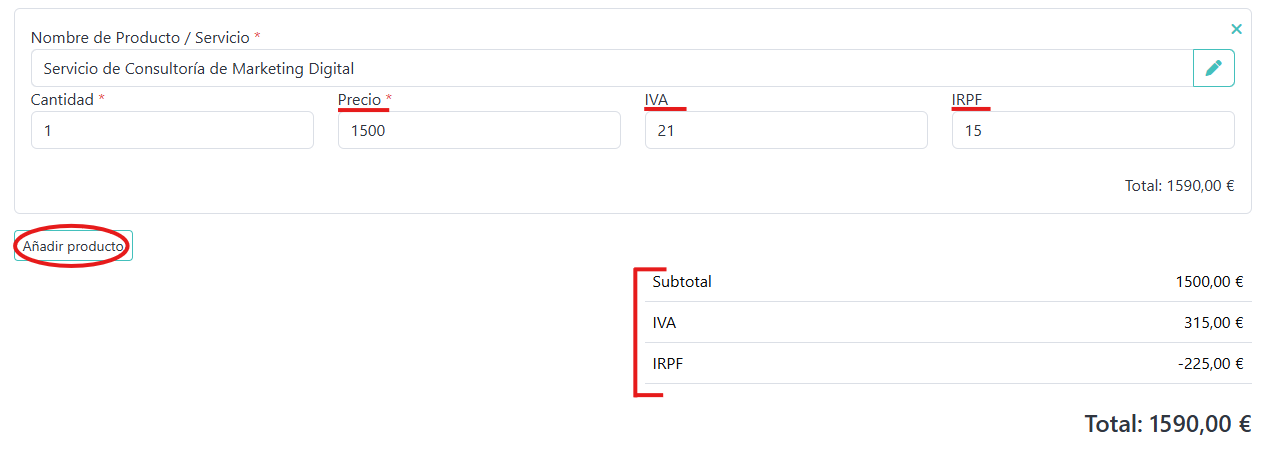Focus the Nombre de Producto / Servicio field
This screenshot has width=1265, height=455.
tap(611, 68)
